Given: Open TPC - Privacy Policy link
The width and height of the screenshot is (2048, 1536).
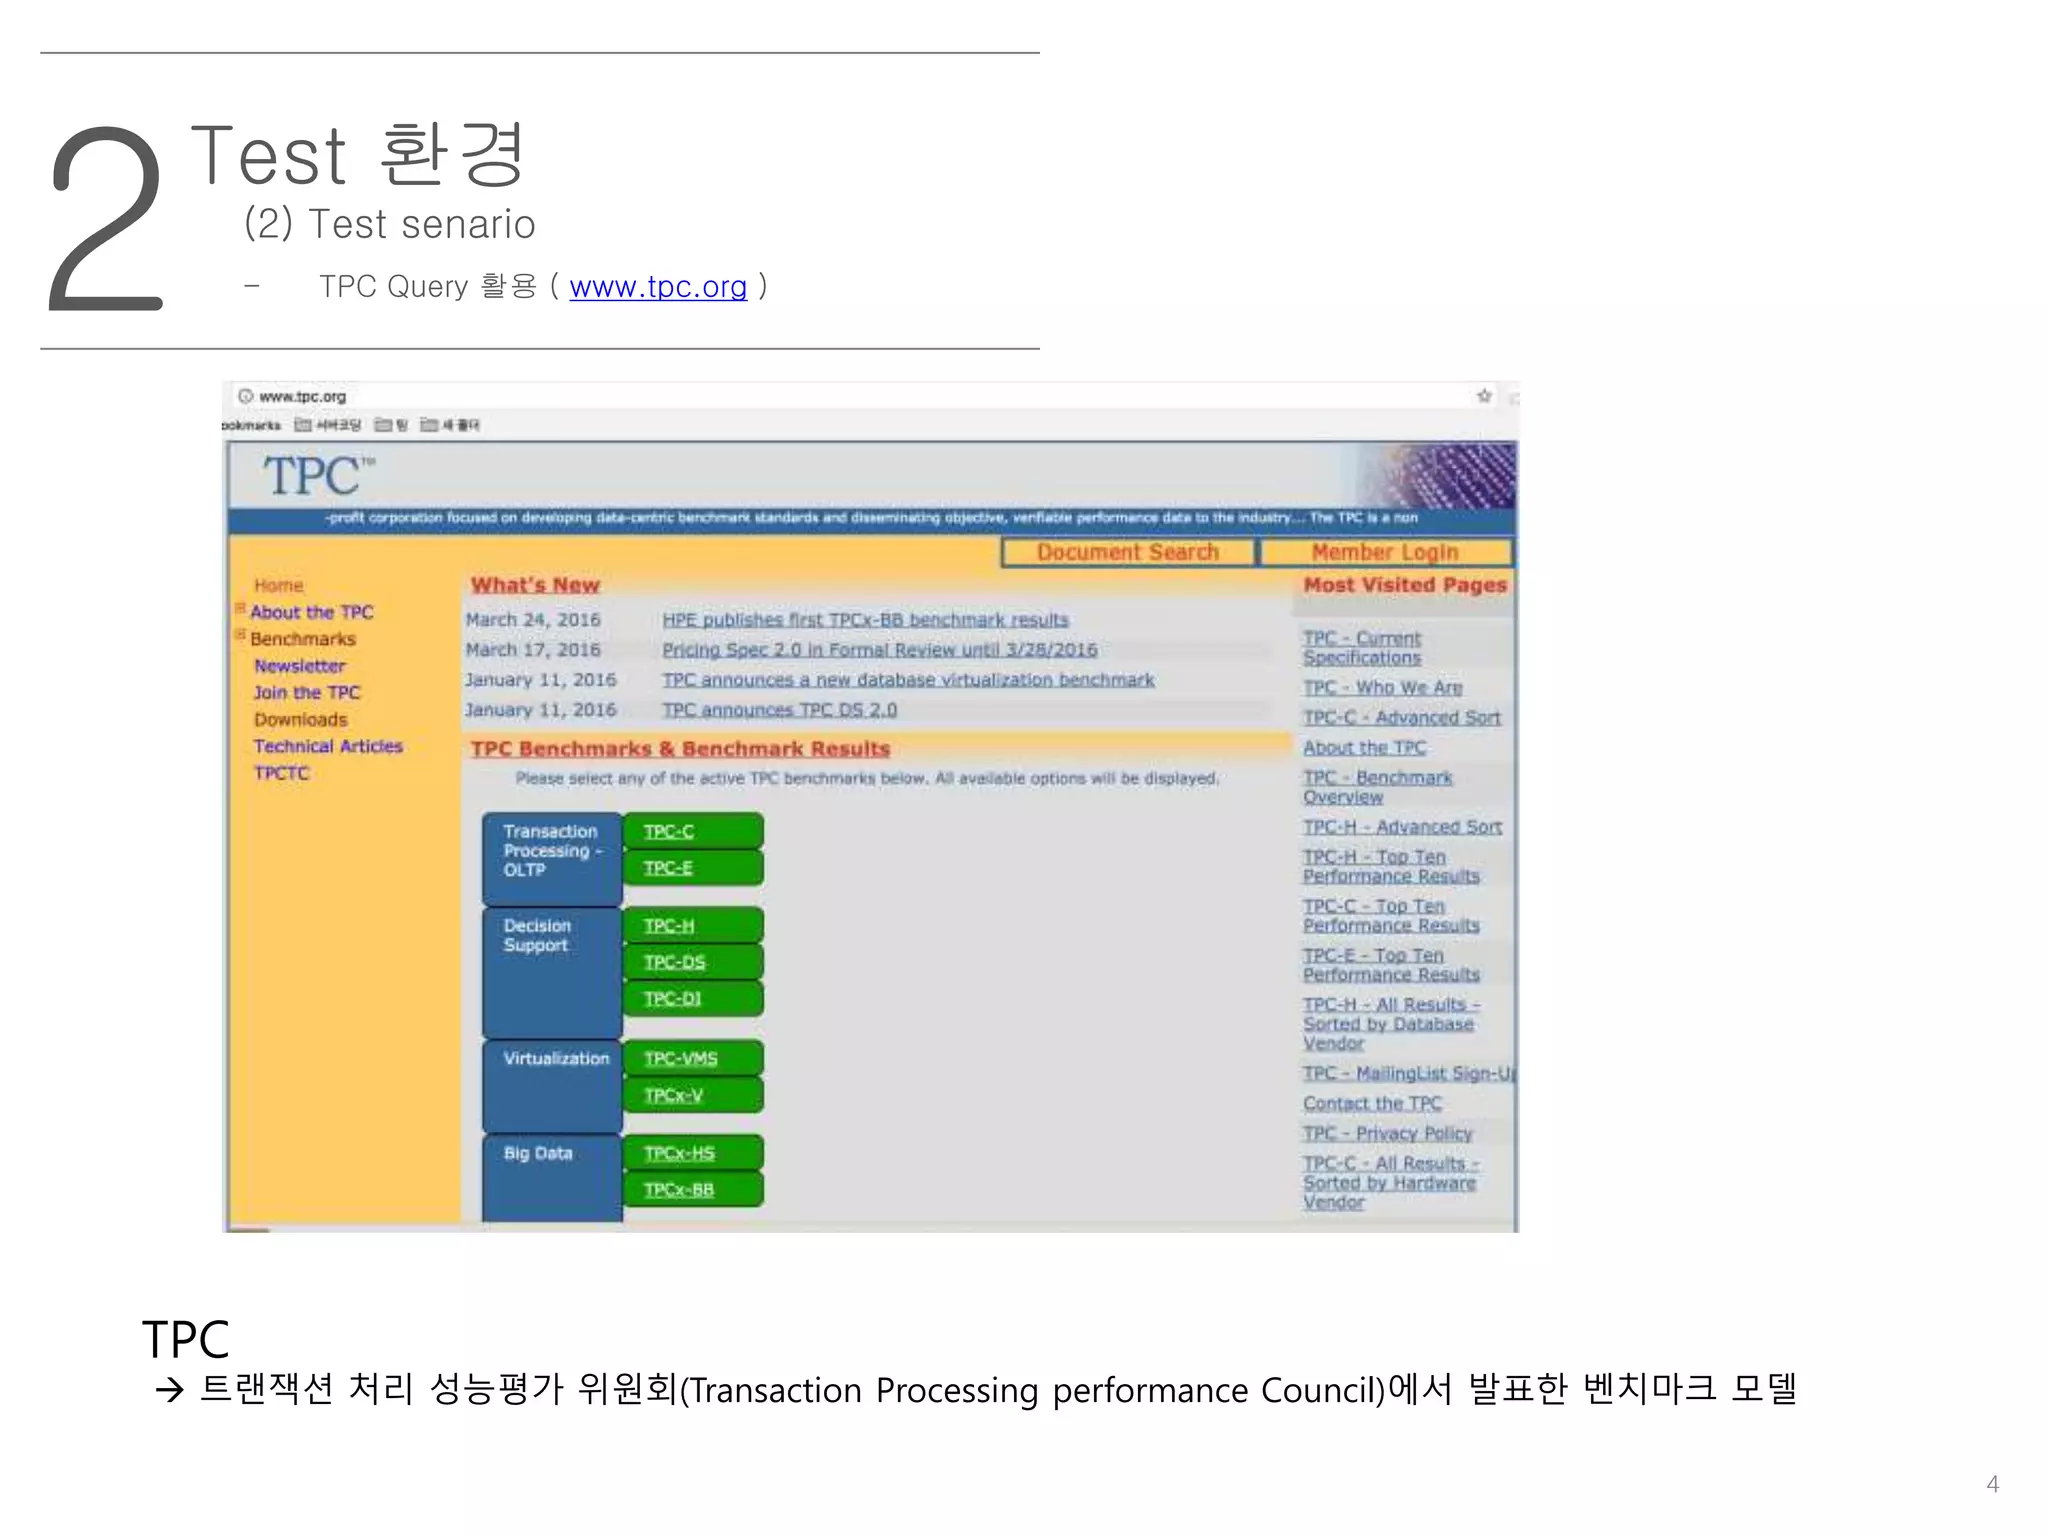Looking at the screenshot, I should (x=1388, y=1134).
